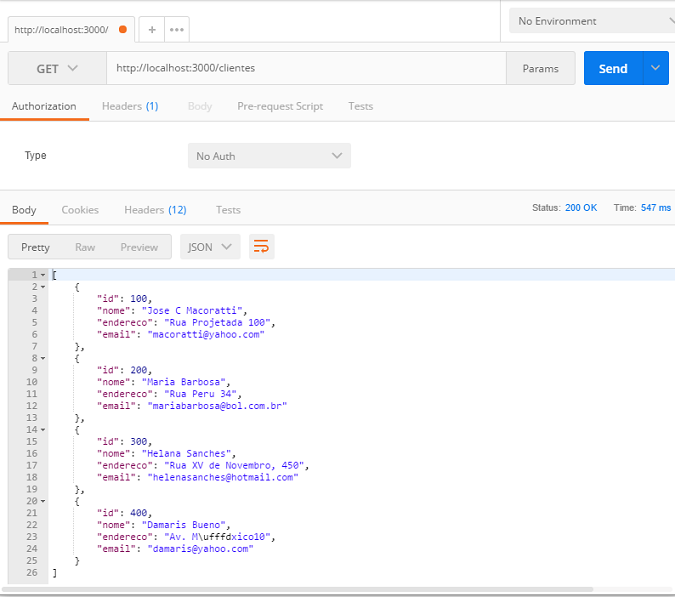Click line number 26 in gutter
The width and height of the screenshot is (675, 597).
32,573
